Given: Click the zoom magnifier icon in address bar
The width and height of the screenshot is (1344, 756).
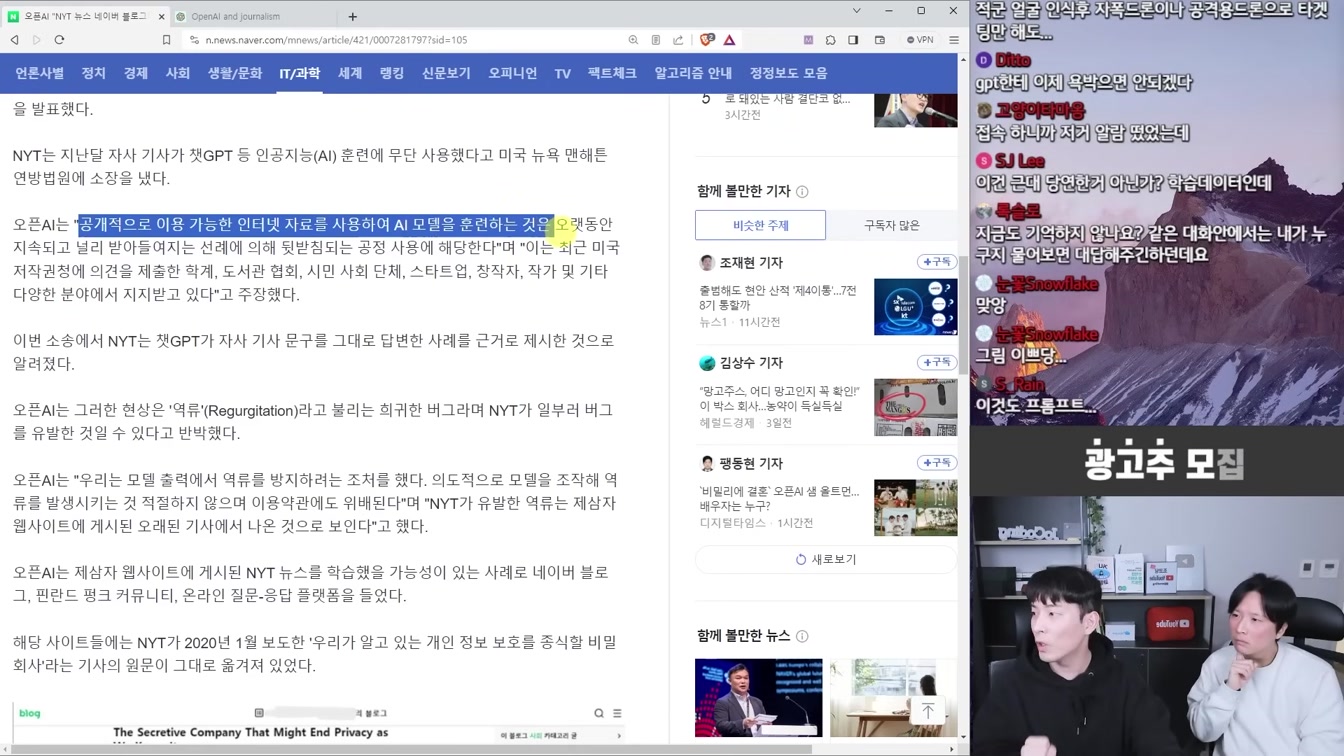Looking at the screenshot, I should (x=633, y=40).
